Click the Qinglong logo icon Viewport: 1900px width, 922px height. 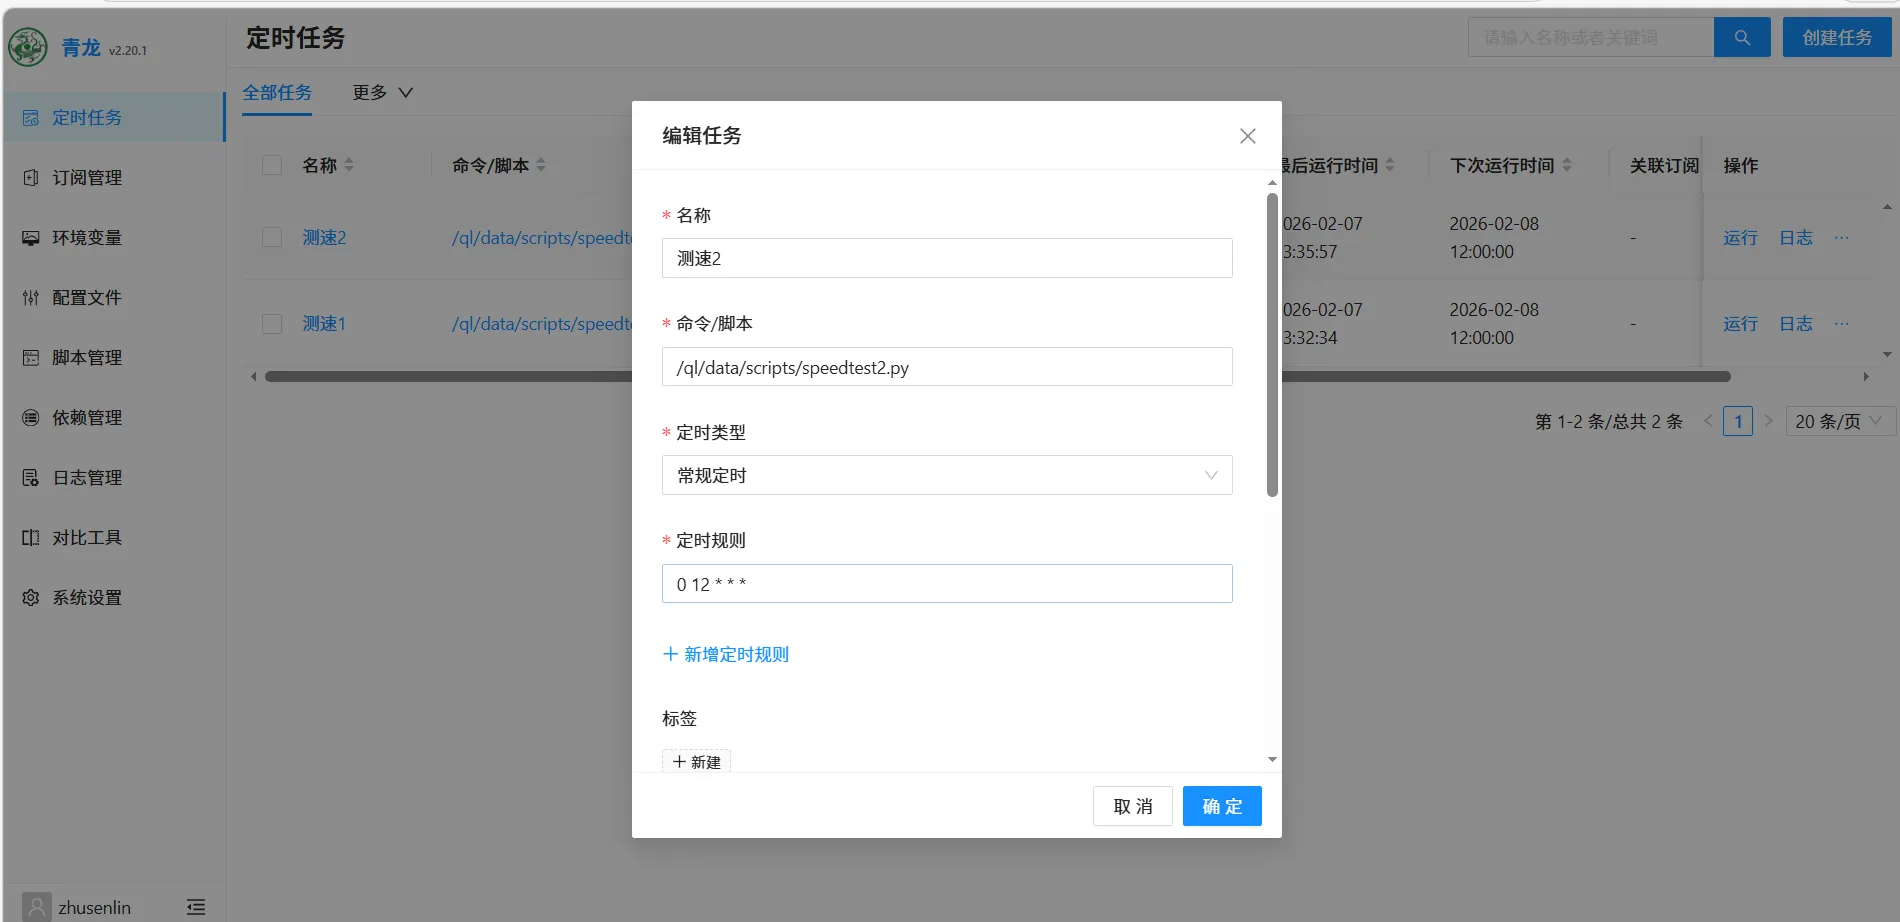pos(28,47)
